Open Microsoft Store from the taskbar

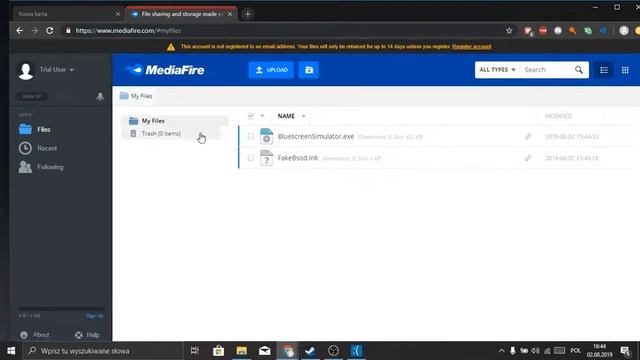(218, 351)
